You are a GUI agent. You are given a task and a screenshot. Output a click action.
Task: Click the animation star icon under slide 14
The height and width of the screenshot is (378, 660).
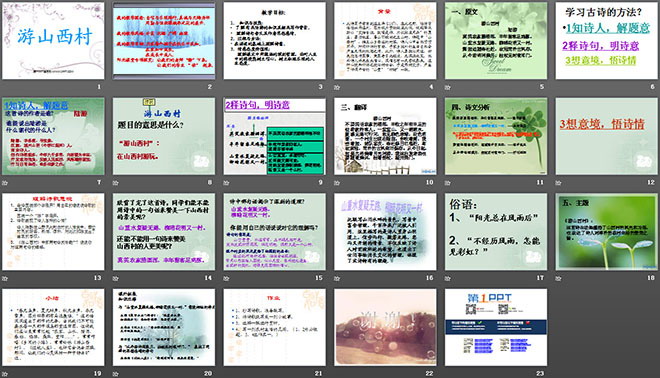click(x=115, y=278)
